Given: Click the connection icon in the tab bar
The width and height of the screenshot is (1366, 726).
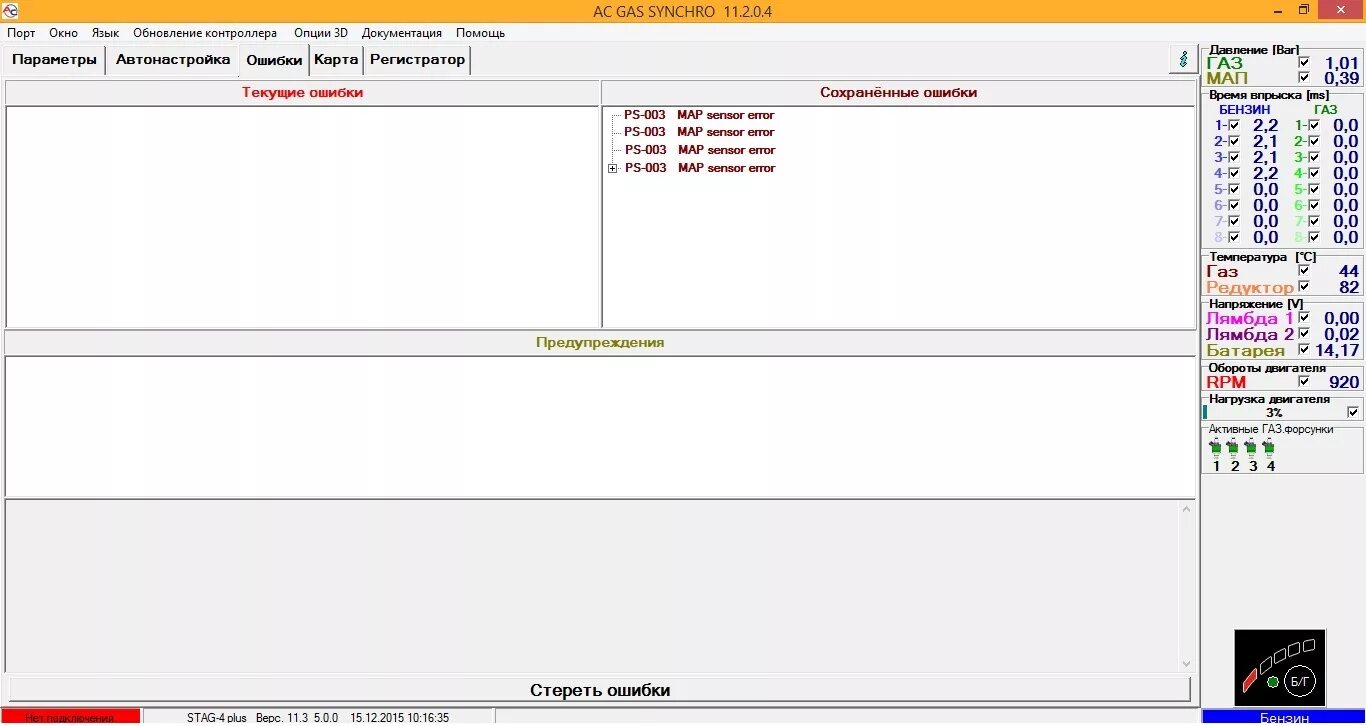Looking at the screenshot, I should 1184,59.
